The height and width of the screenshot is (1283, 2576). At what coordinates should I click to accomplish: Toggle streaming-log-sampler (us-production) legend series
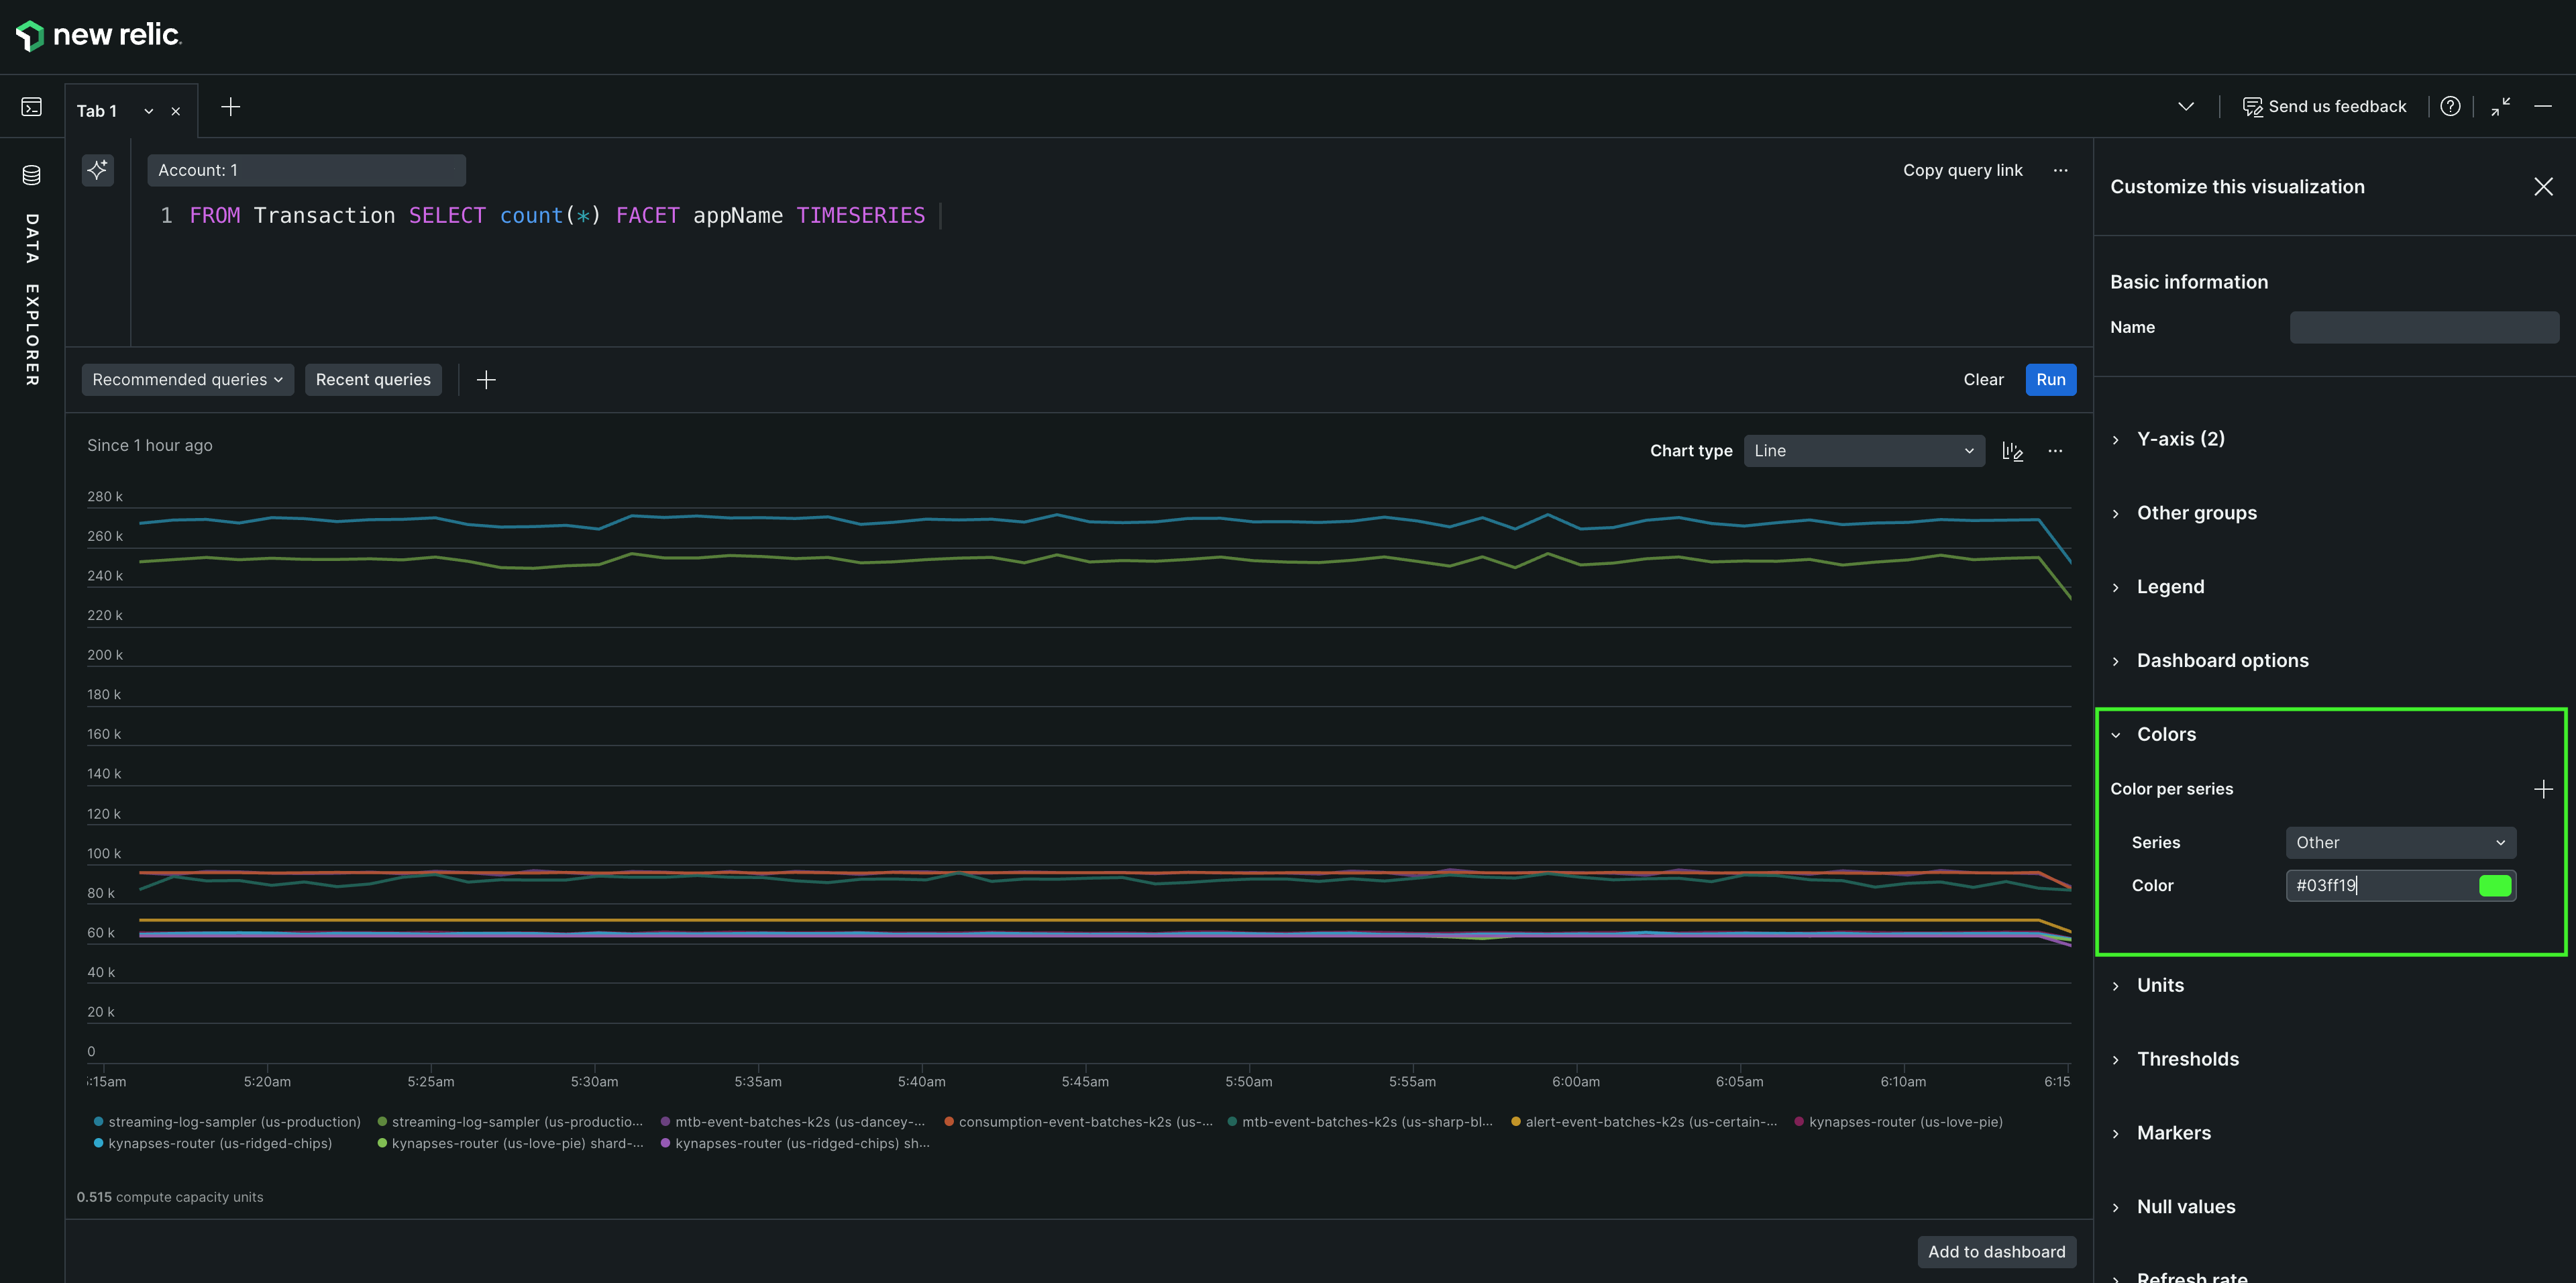[x=233, y=1122]
